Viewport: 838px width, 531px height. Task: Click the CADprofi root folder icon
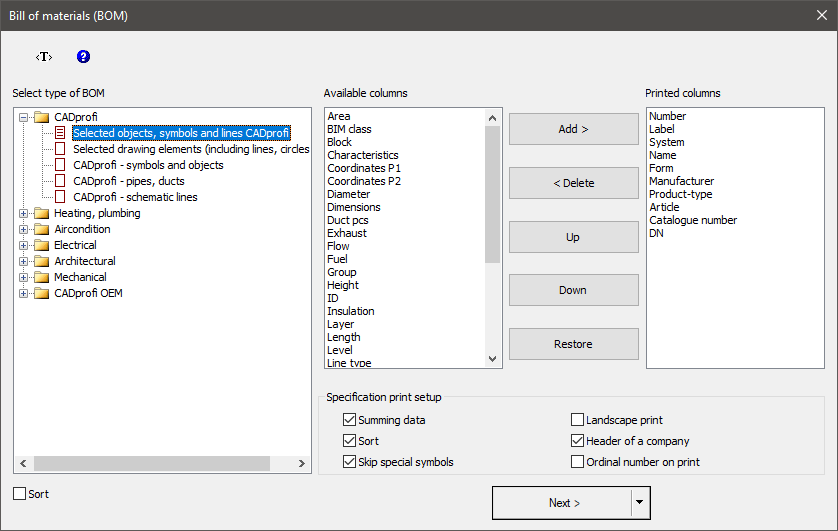pyautogui.click(x=41, y=117)
